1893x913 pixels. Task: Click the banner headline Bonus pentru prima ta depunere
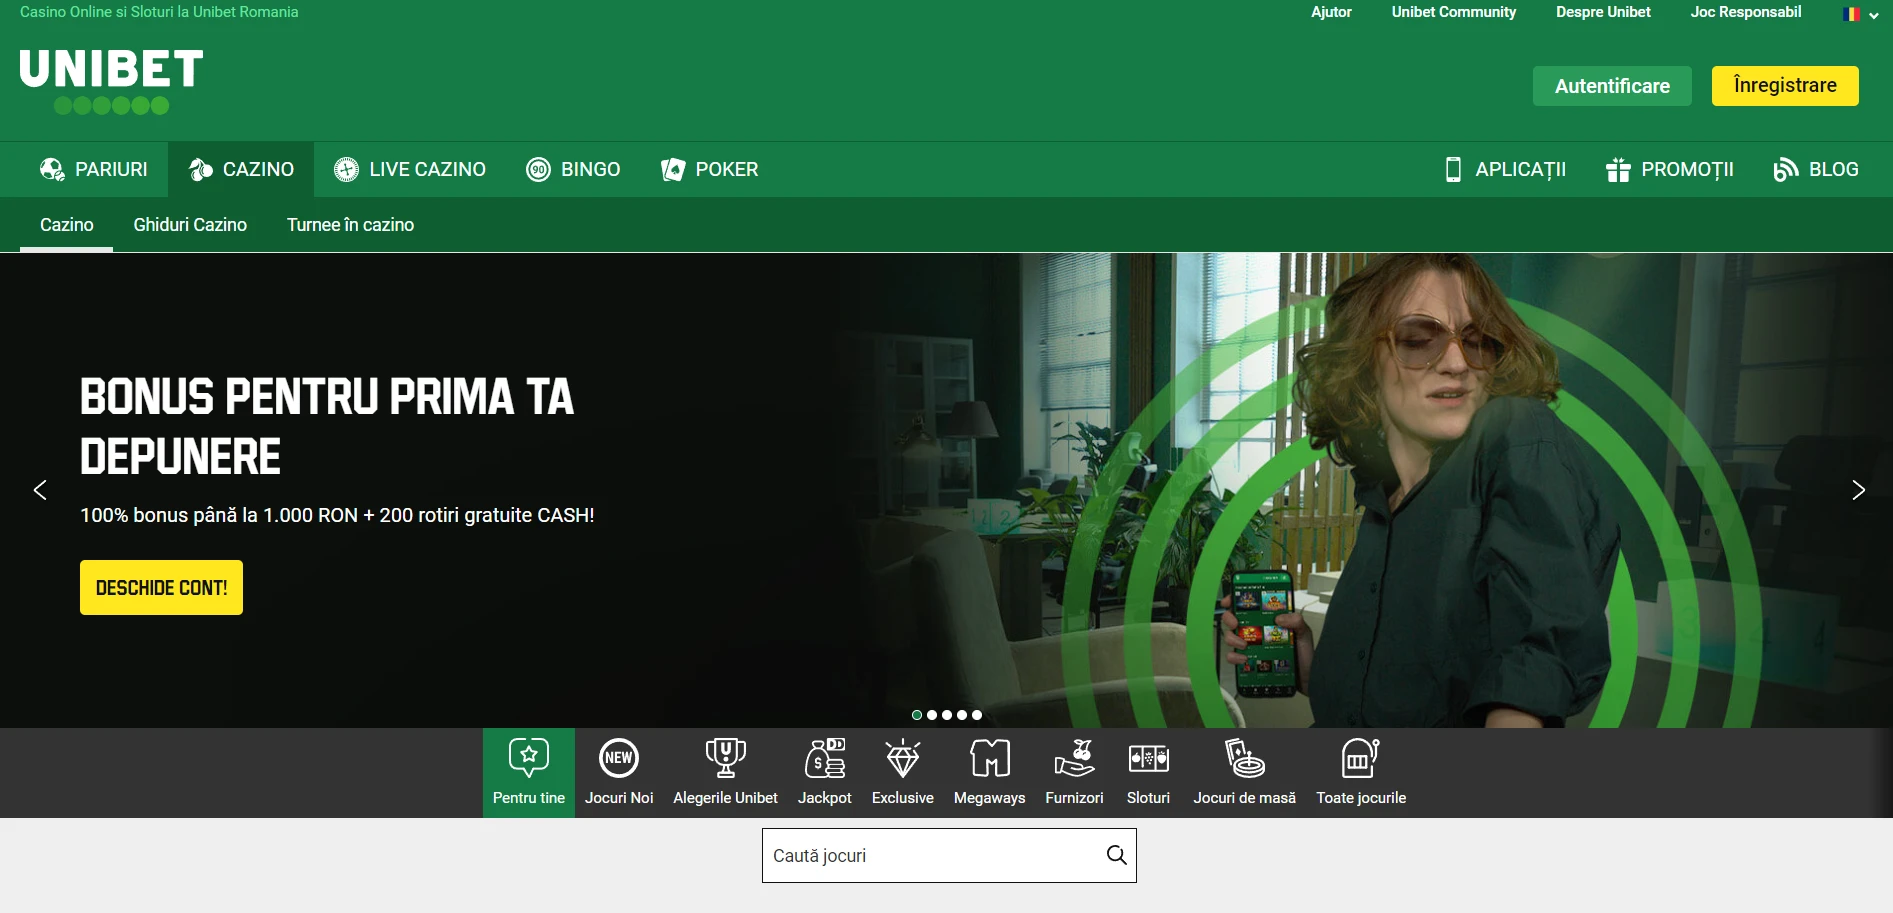327,426
